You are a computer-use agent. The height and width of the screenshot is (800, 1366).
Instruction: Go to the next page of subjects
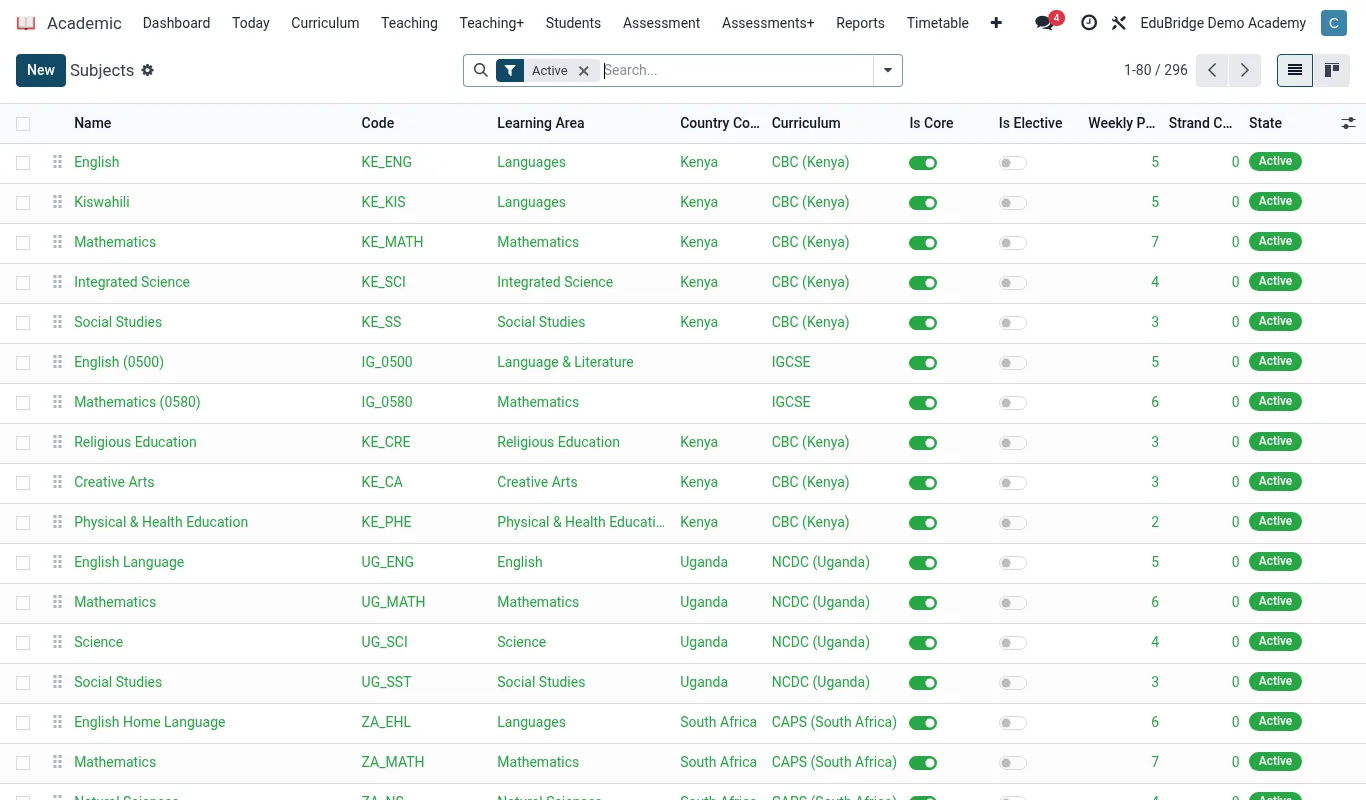coord(1244,70)
